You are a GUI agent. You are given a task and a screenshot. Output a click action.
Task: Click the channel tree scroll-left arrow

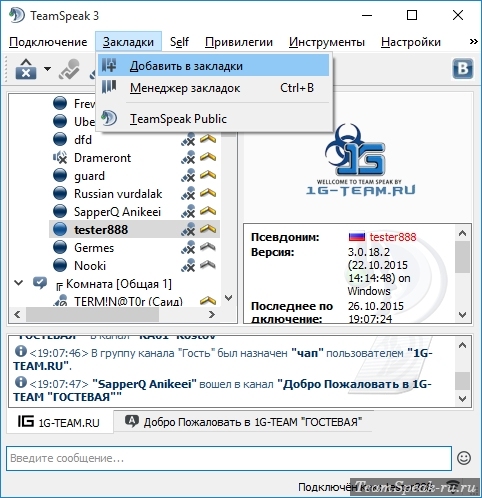tap(17, 314)
